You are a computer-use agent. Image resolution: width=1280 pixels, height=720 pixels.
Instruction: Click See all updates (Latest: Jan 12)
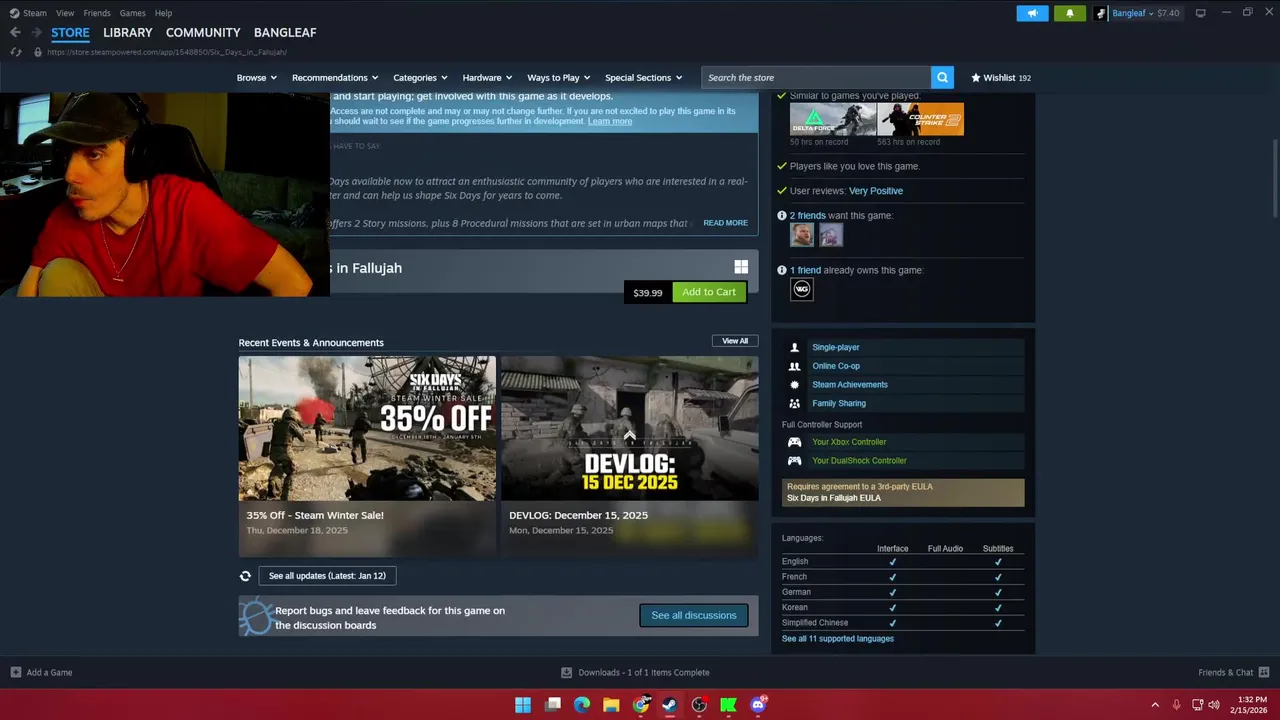click(327, 576)
